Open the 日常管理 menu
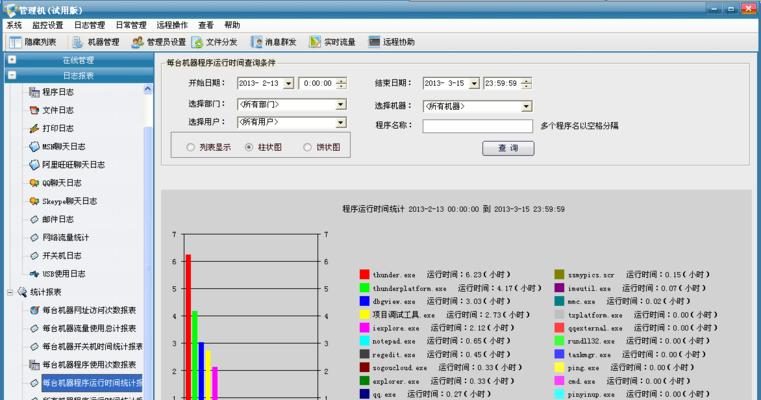The height and width of the screenshot is (400, 761). tap(131, 25)
